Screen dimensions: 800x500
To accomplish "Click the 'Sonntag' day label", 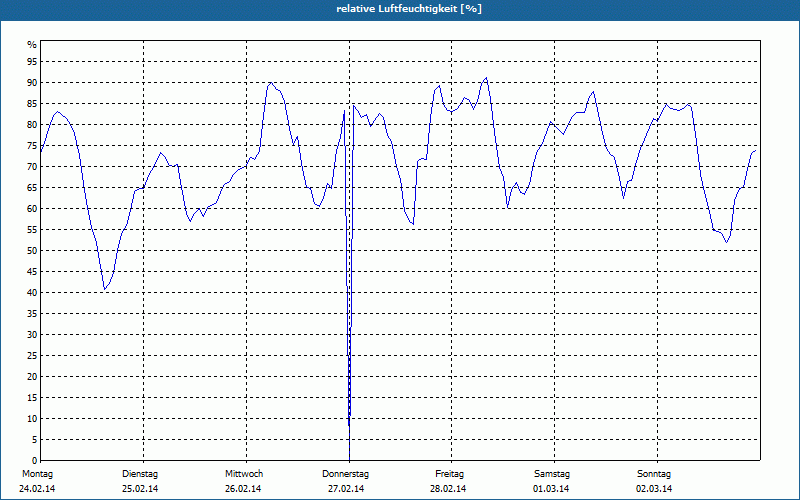I will (x=654, y=474).
